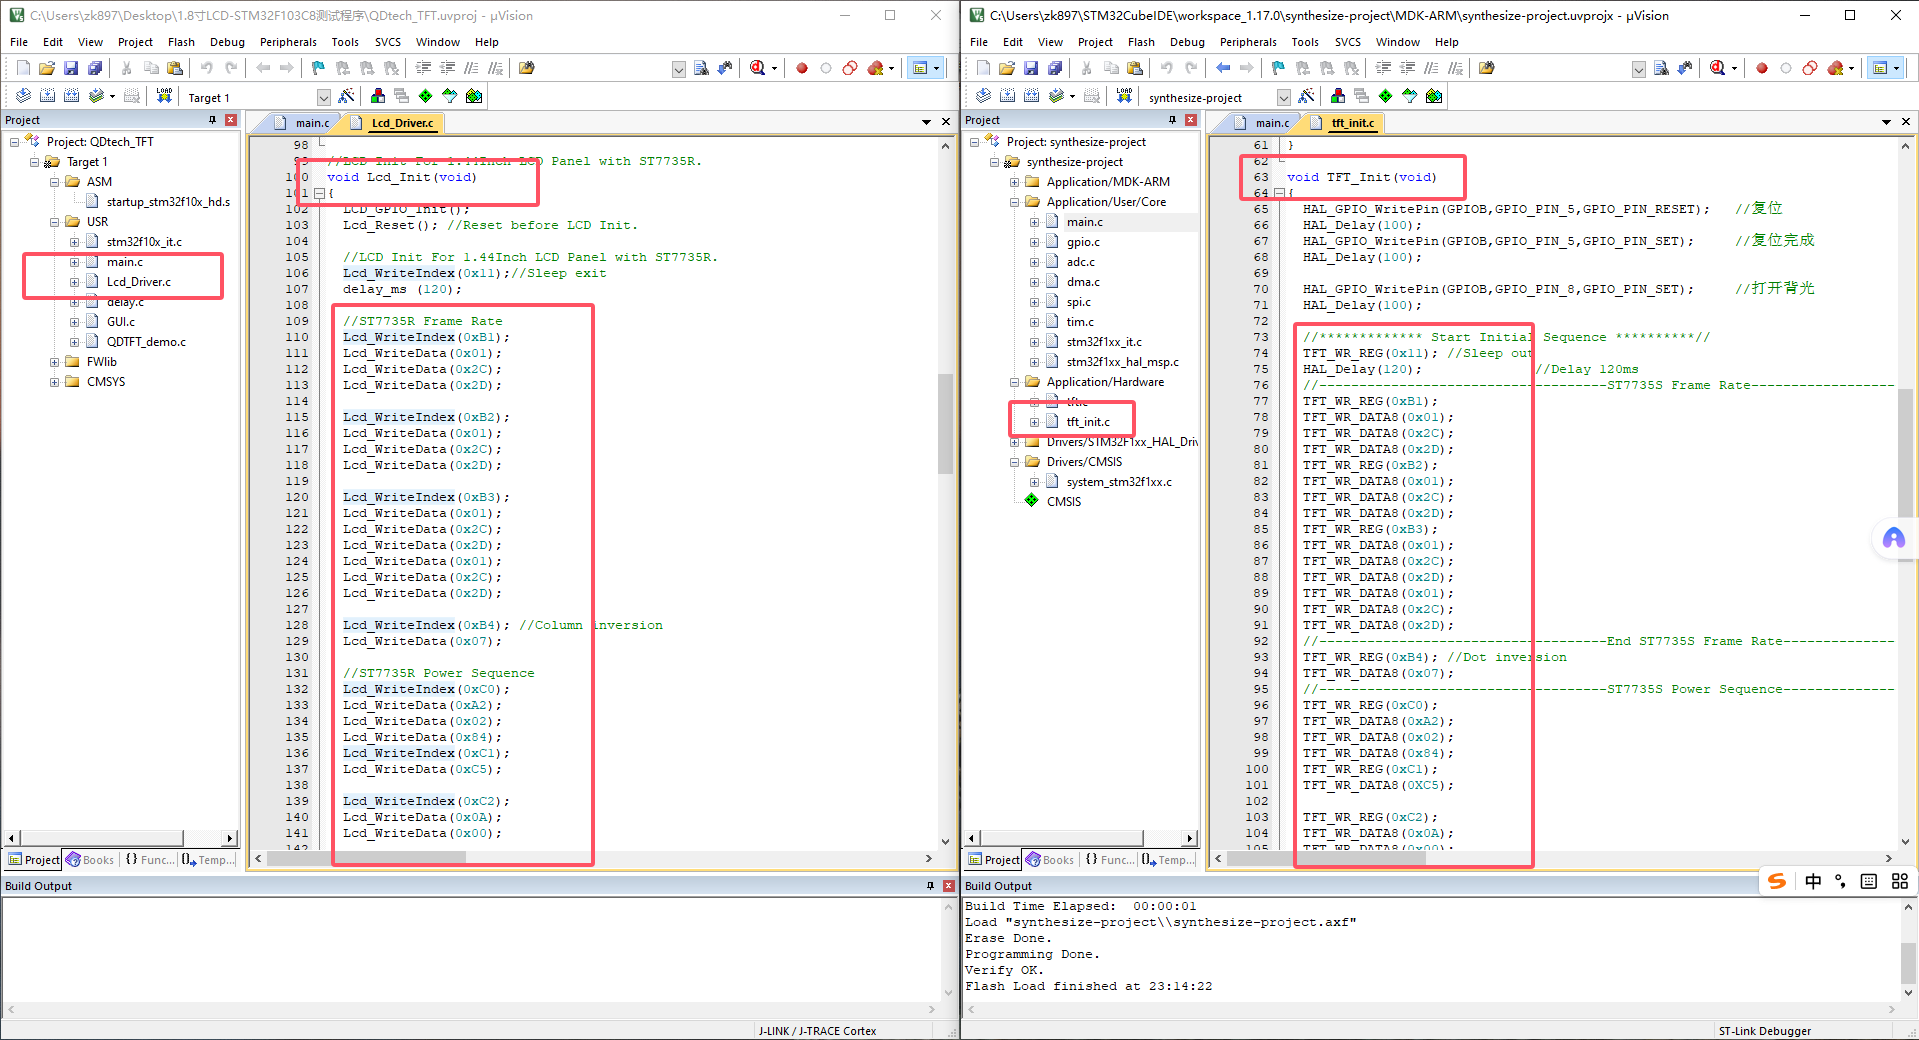Open SVCS menu in synthesize-project window
This screenshot has height=1040, width=1919.
tap(1348, 42)
